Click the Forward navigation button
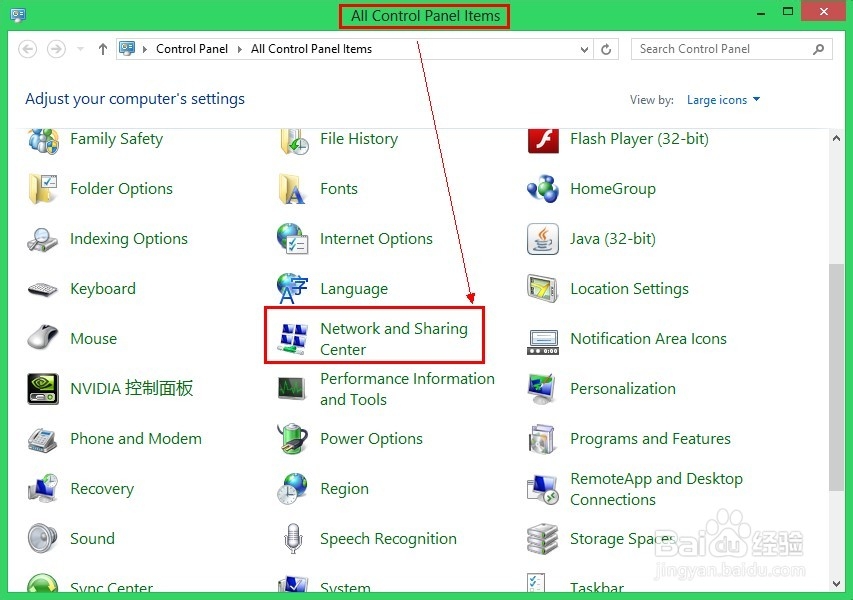This screenshot has width=853, height=600. click(56, 49)
